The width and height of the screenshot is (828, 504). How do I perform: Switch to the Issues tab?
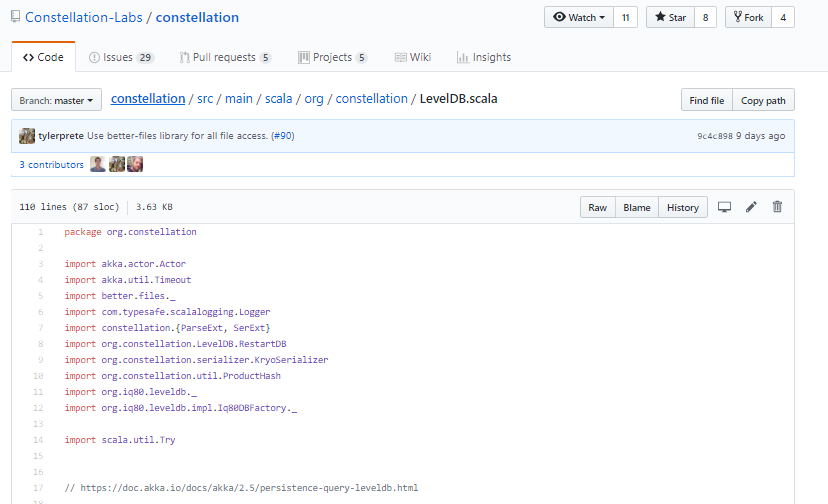tap(121, 57)
